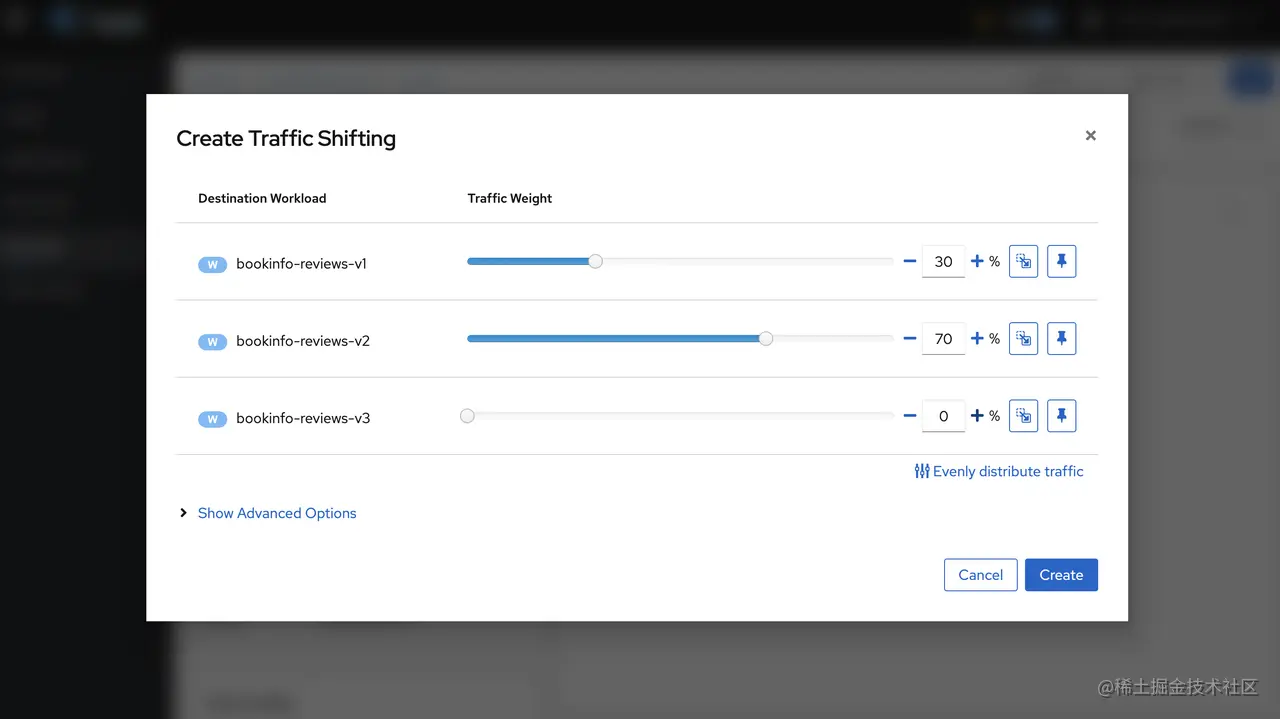The image size is (1280, 719).
Task: Click Evenly distribute traffic link
Action: point(999,471)
